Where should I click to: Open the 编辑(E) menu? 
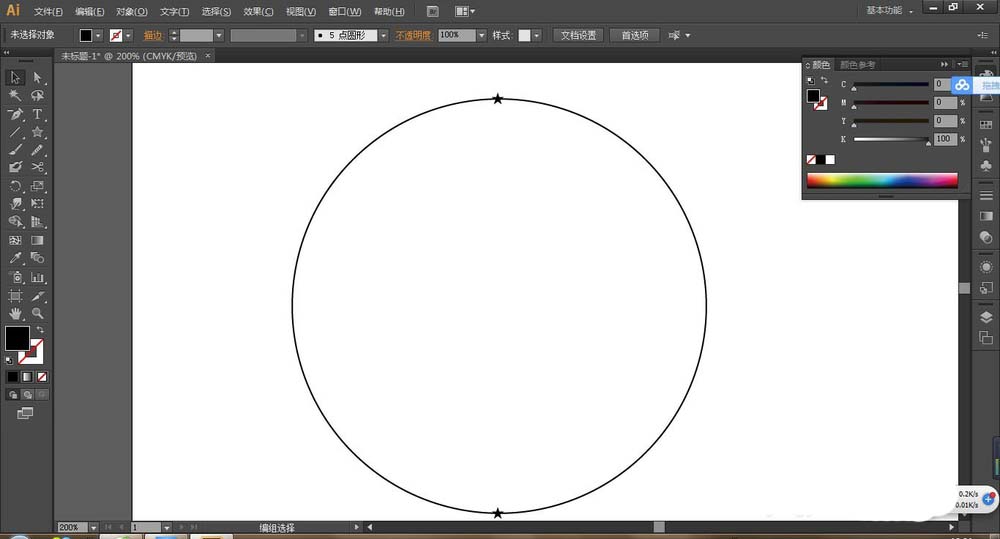[x=89, y=11]
